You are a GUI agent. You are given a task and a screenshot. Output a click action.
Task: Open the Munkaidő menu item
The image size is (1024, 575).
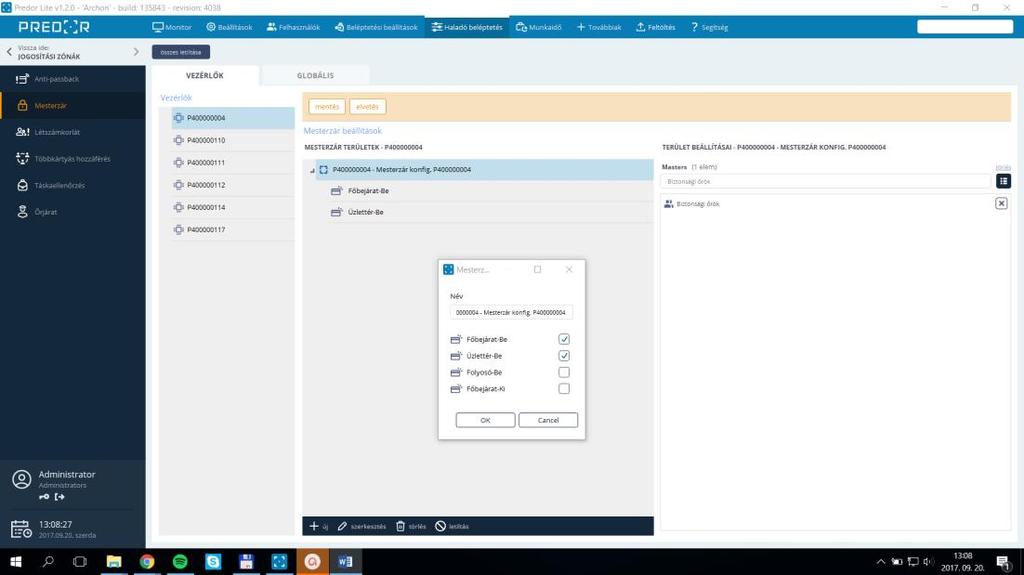[538, 27]
